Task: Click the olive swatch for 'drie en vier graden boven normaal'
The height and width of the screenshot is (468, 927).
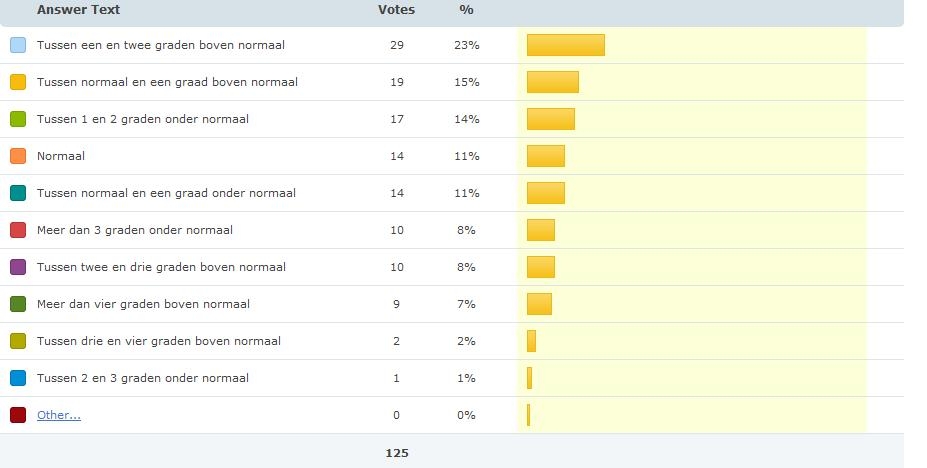Action: click(x=18, y=341)
